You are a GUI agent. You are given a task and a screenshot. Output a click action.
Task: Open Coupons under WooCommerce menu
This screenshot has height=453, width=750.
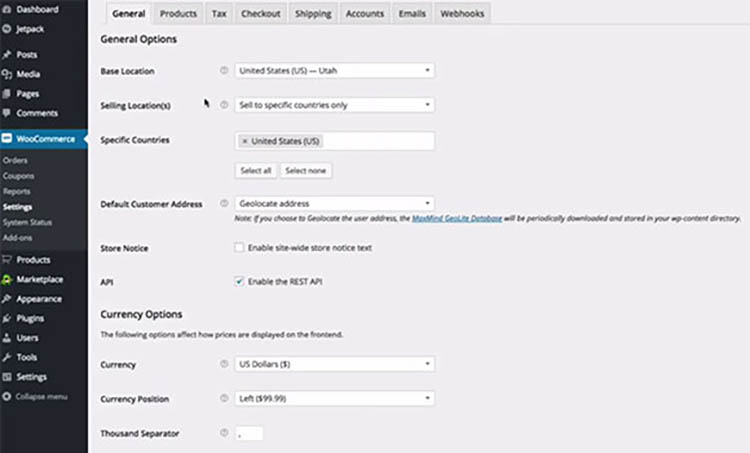(19, 176)
